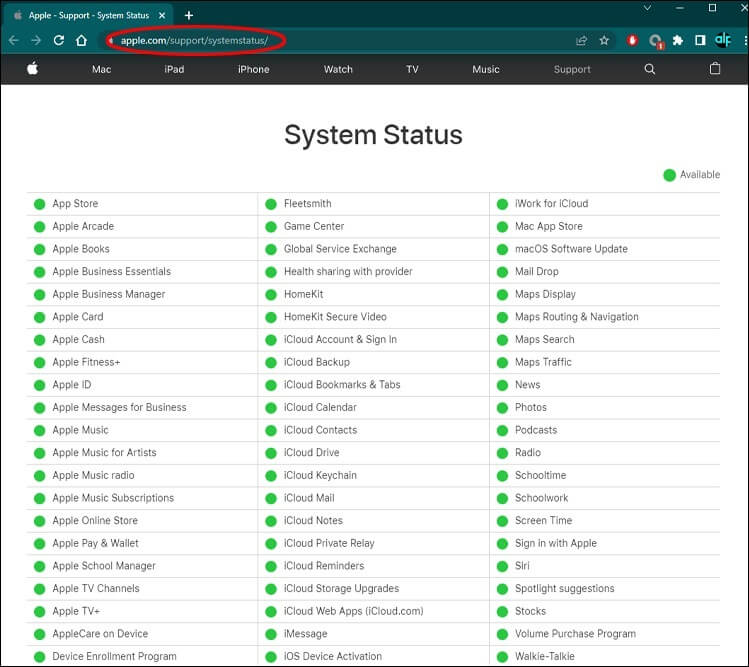This screenshot has width=749, height=667.
Task: Click the extension icon with red badge
Action: pos(656,42)
